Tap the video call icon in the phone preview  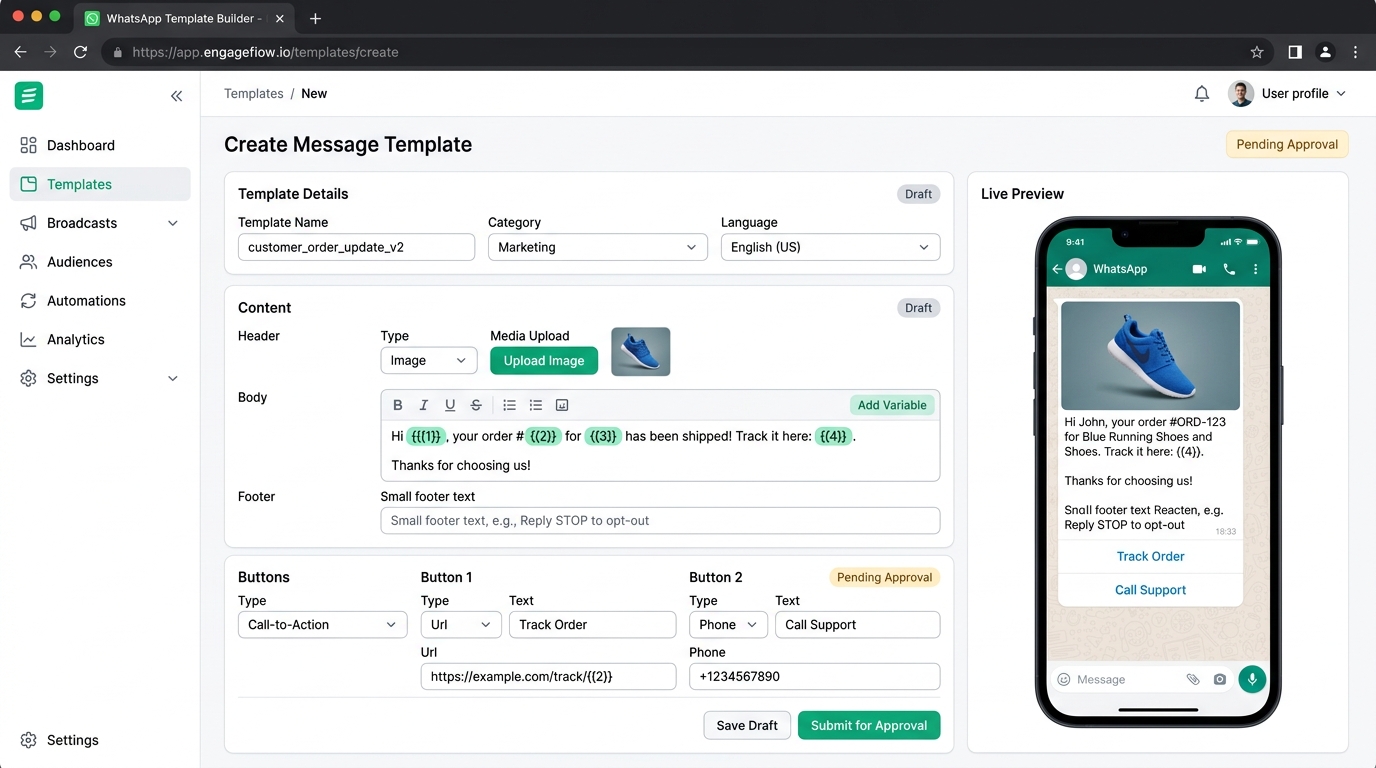click(x=1199, y=269)
